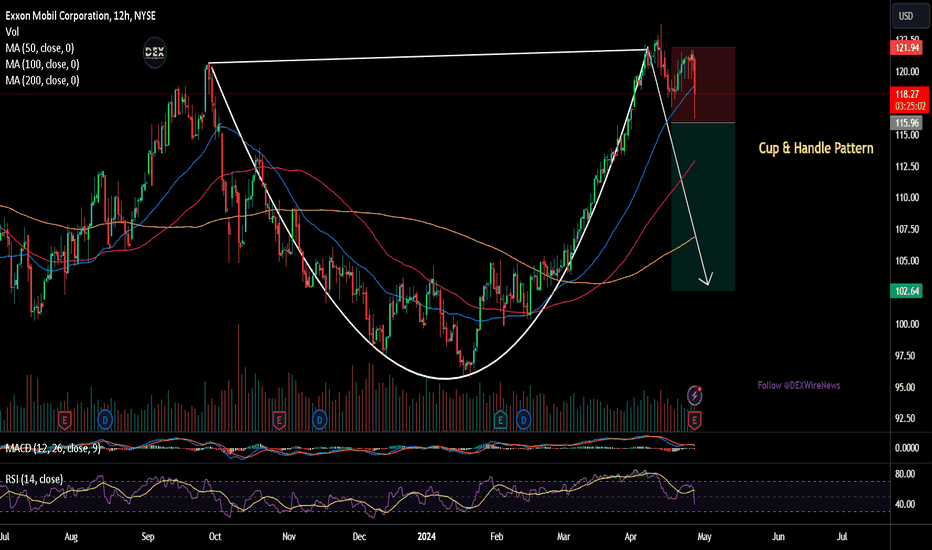This screenshot has height=550, width=932.
Task: Select the Exxon Mobil Corporation symbol title
Action: point(81,15)
